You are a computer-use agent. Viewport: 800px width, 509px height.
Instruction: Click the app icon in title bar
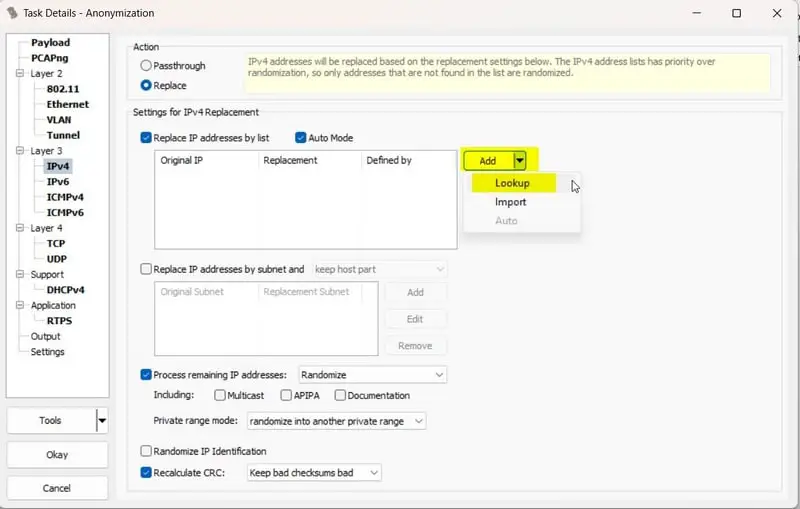tap(12, 13)
